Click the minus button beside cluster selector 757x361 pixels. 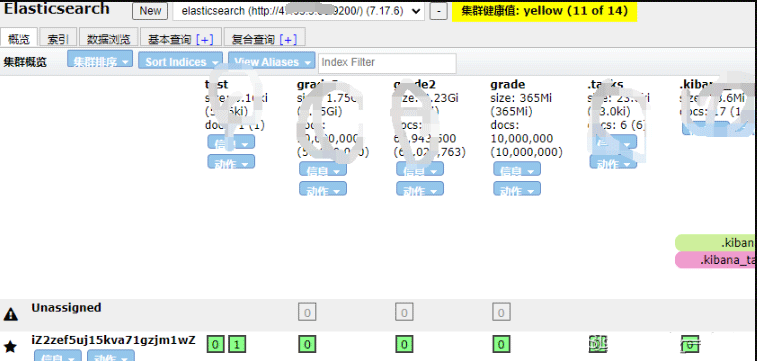tap(438, 12)
